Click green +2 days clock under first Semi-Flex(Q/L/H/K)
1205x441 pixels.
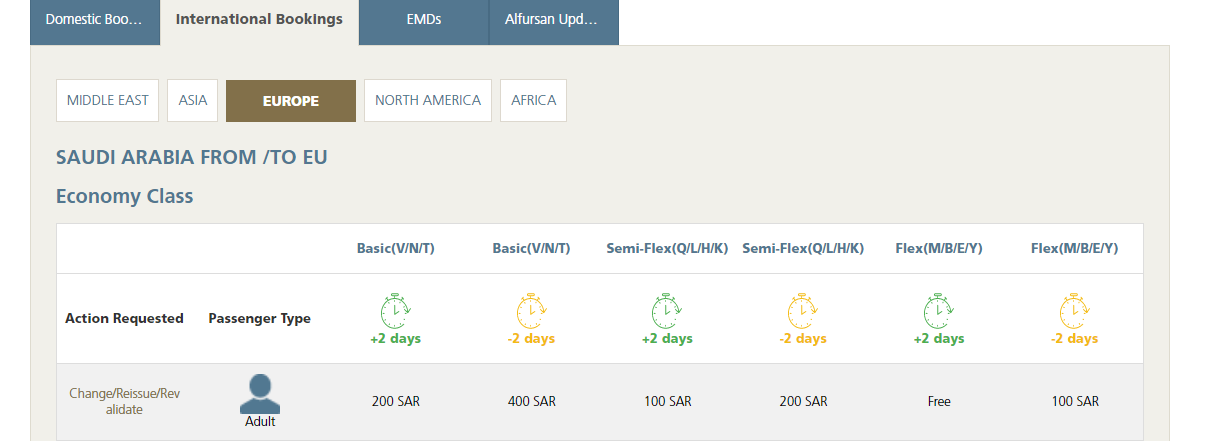667,311
